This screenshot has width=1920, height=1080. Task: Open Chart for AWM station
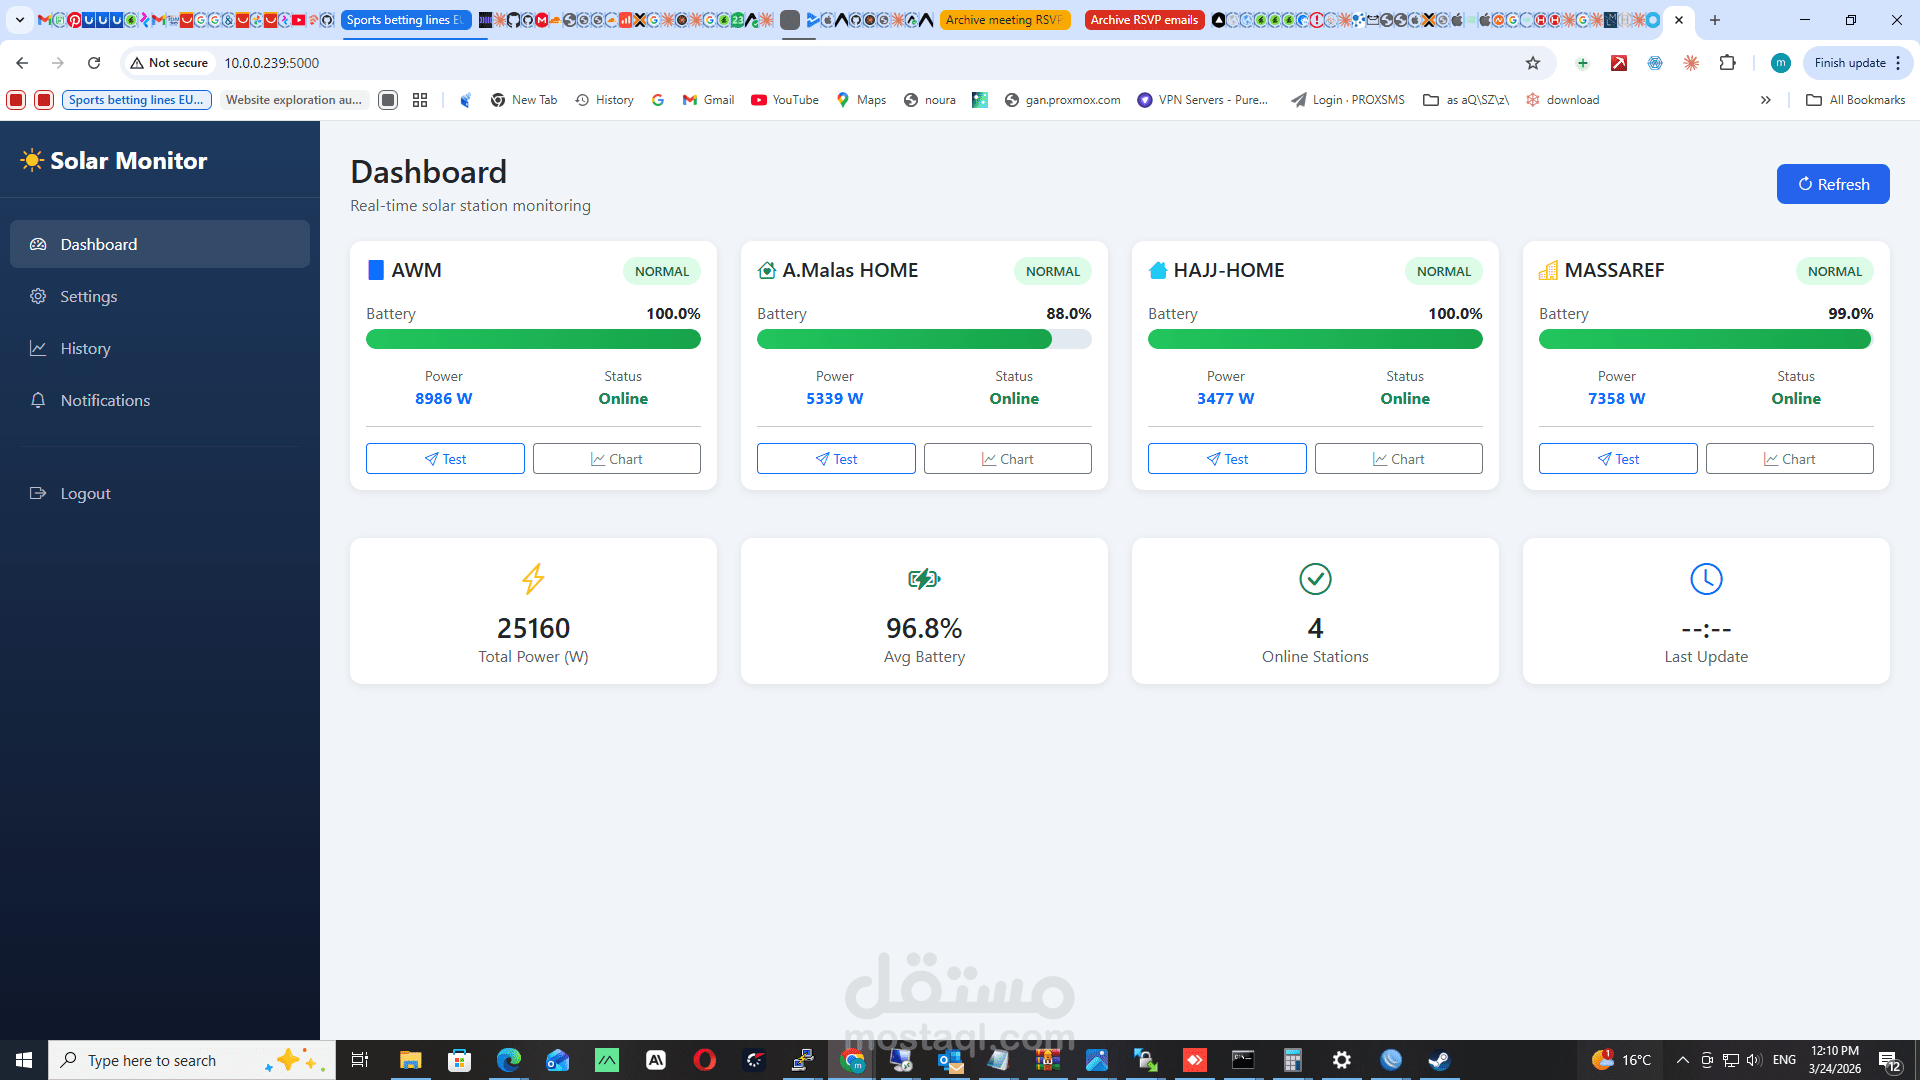pos(616,459)
